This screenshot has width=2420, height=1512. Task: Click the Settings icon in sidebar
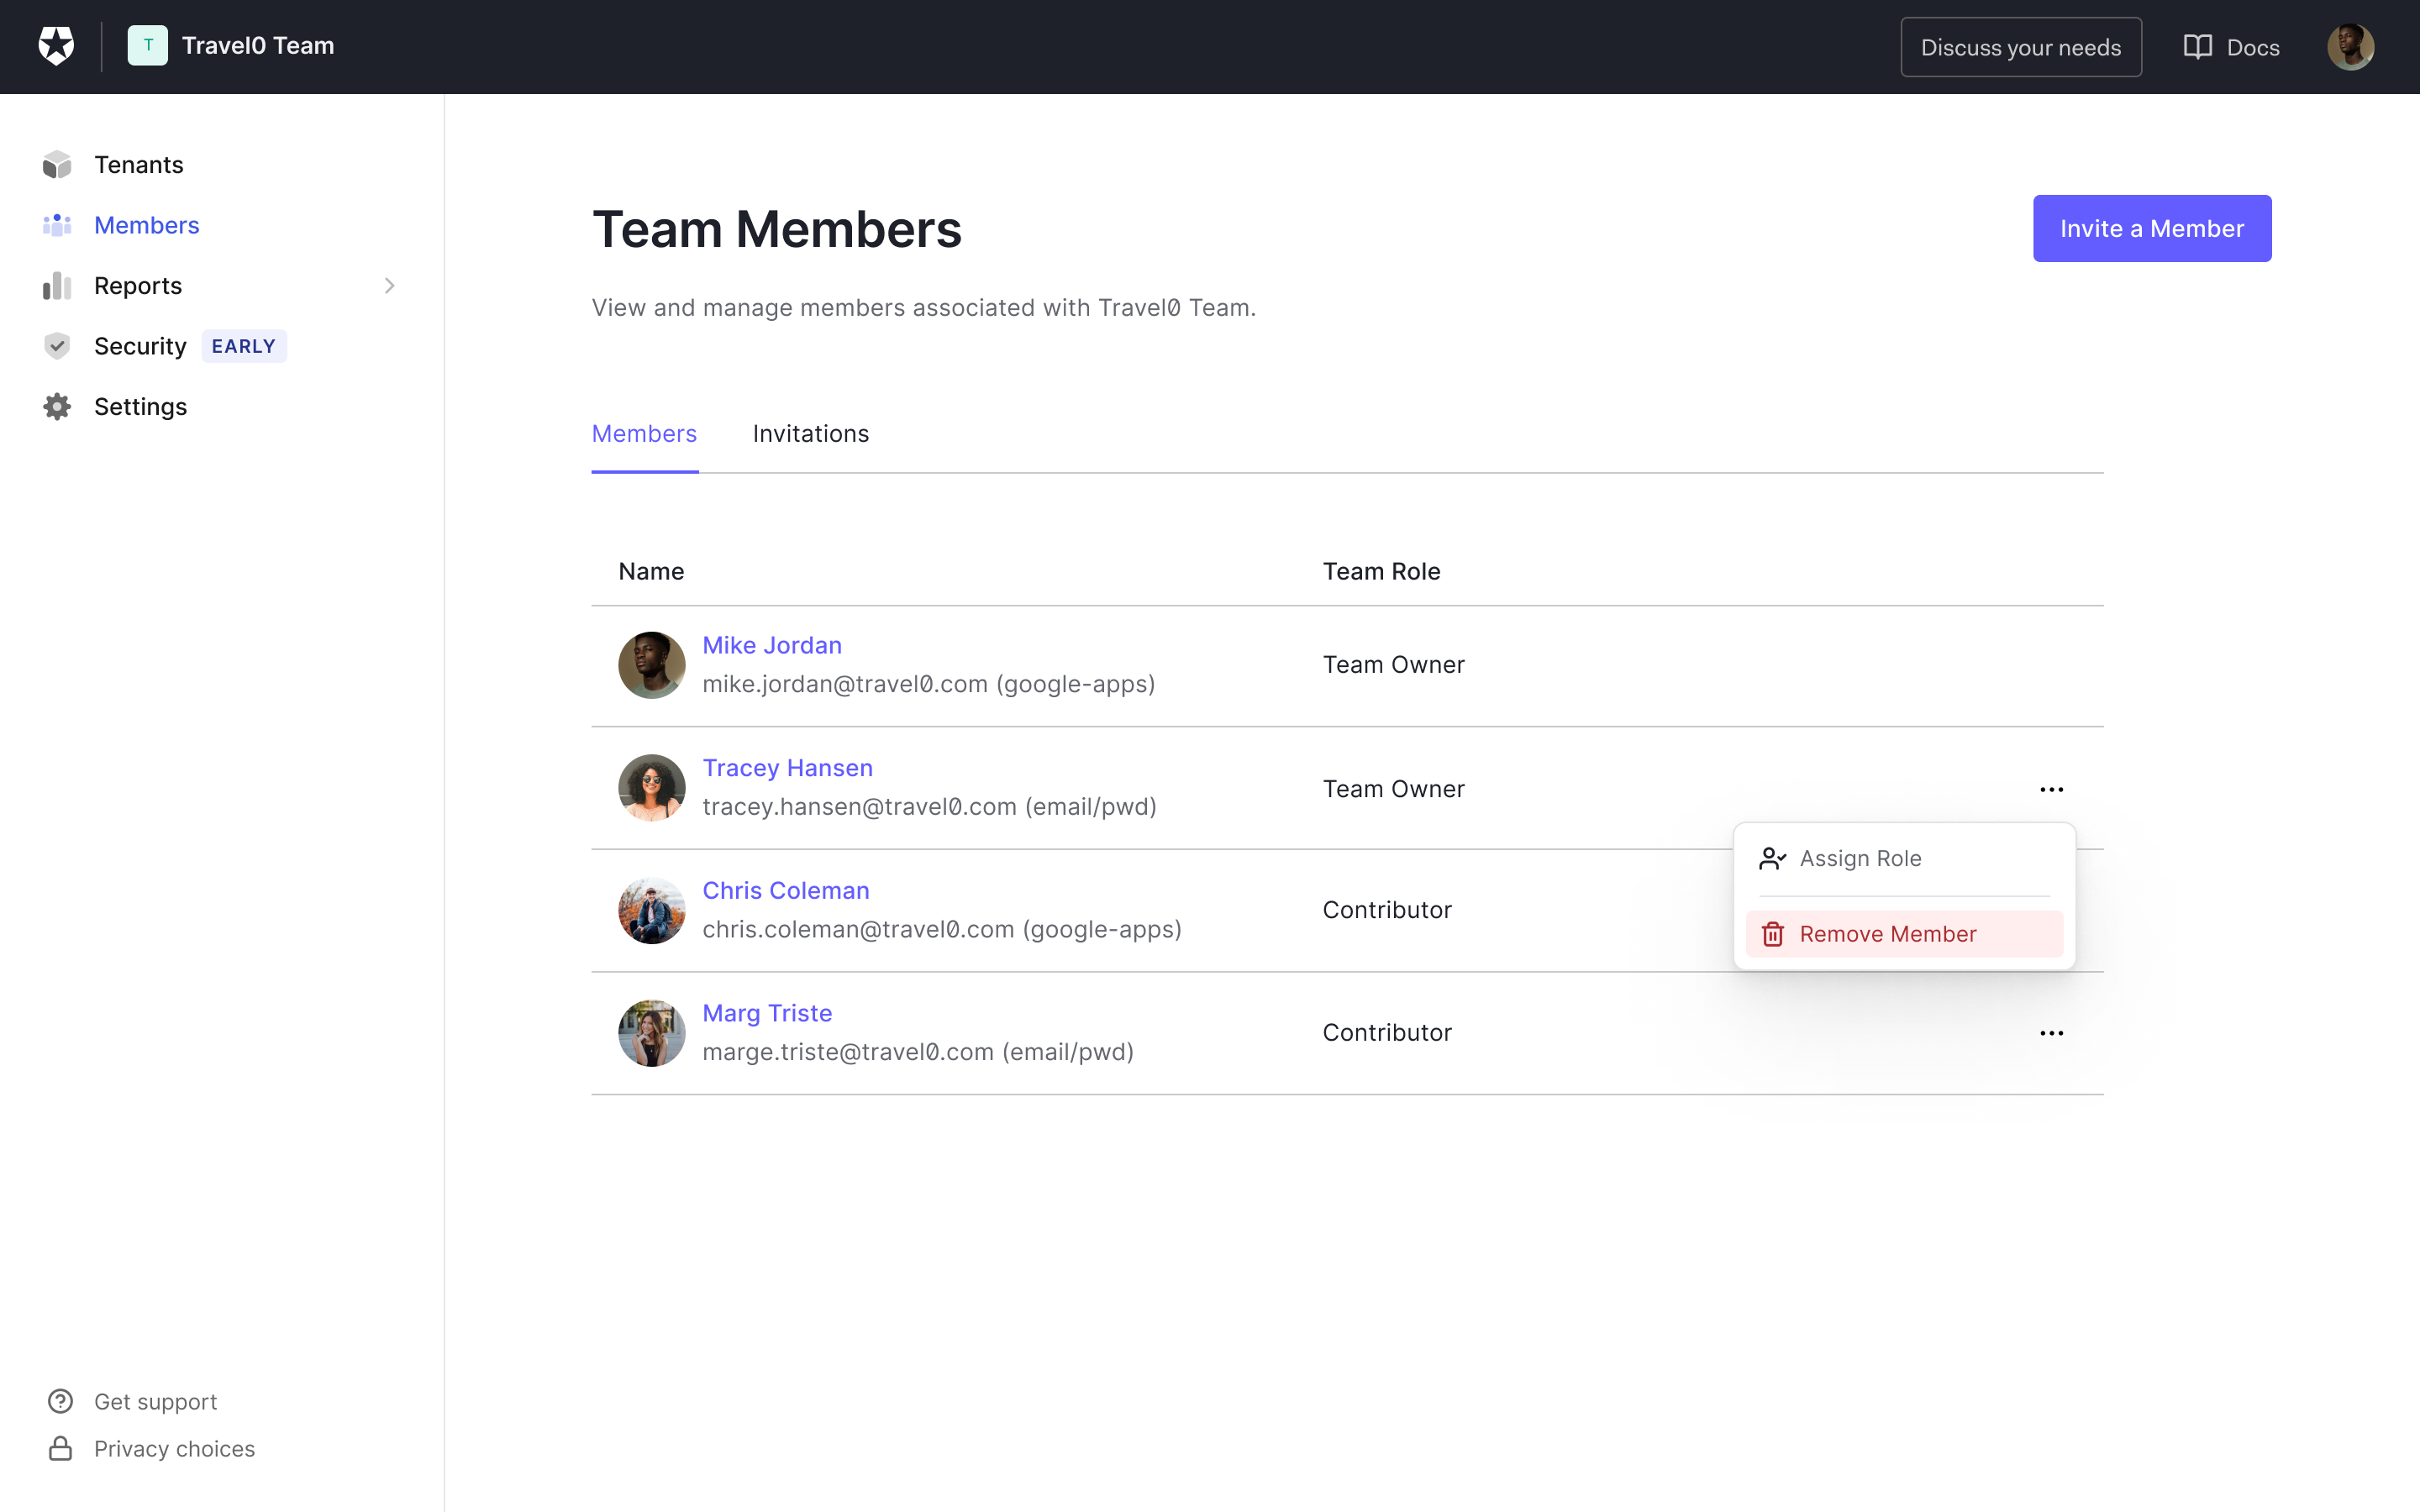point(57,406)
